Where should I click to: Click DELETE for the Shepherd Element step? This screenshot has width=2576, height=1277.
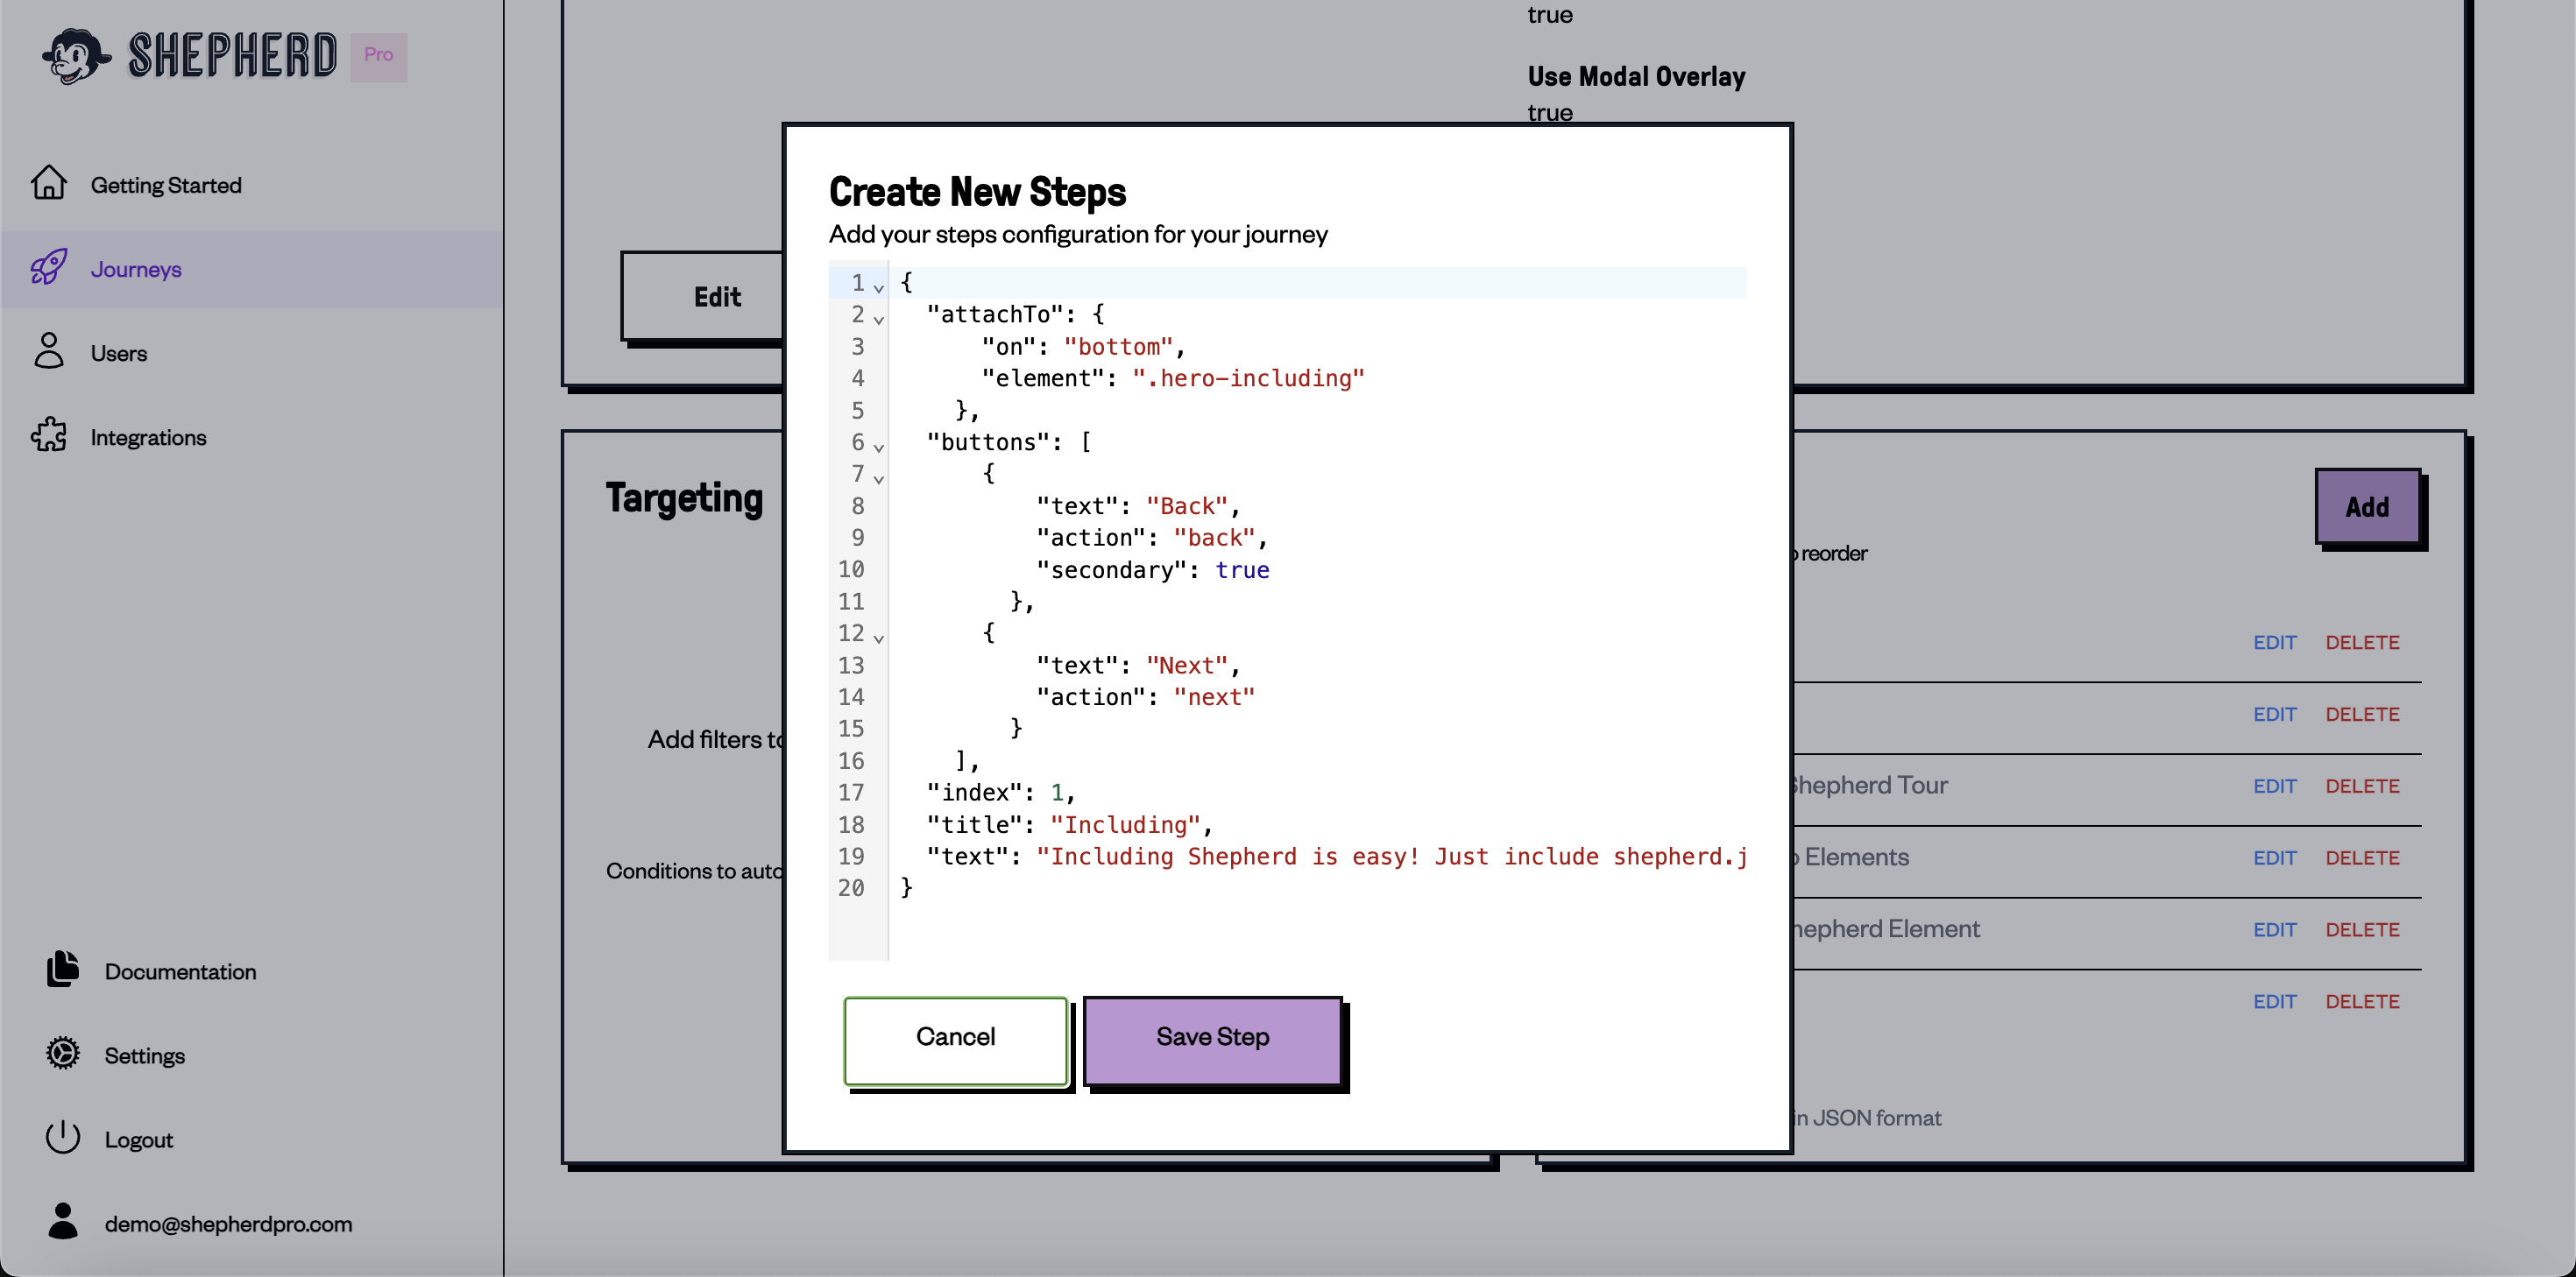pos(2362,930)
